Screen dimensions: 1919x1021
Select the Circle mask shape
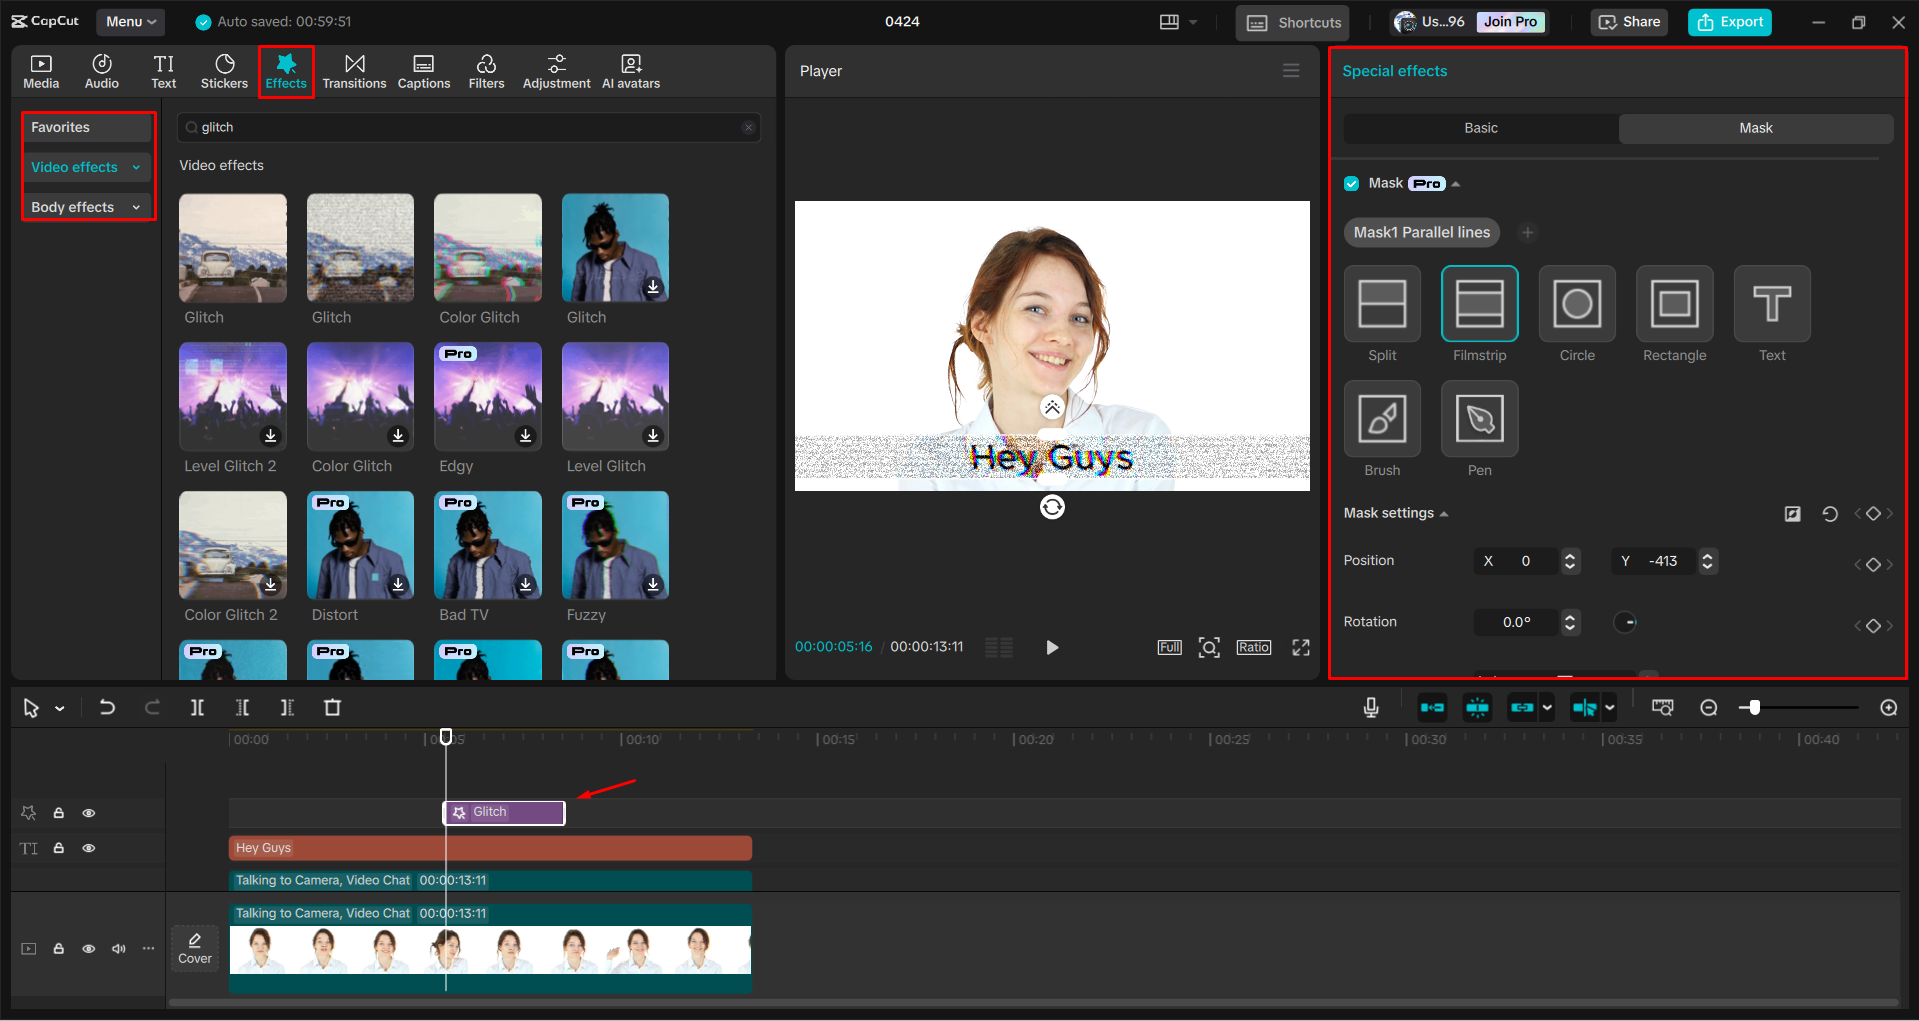(1577, 304)
